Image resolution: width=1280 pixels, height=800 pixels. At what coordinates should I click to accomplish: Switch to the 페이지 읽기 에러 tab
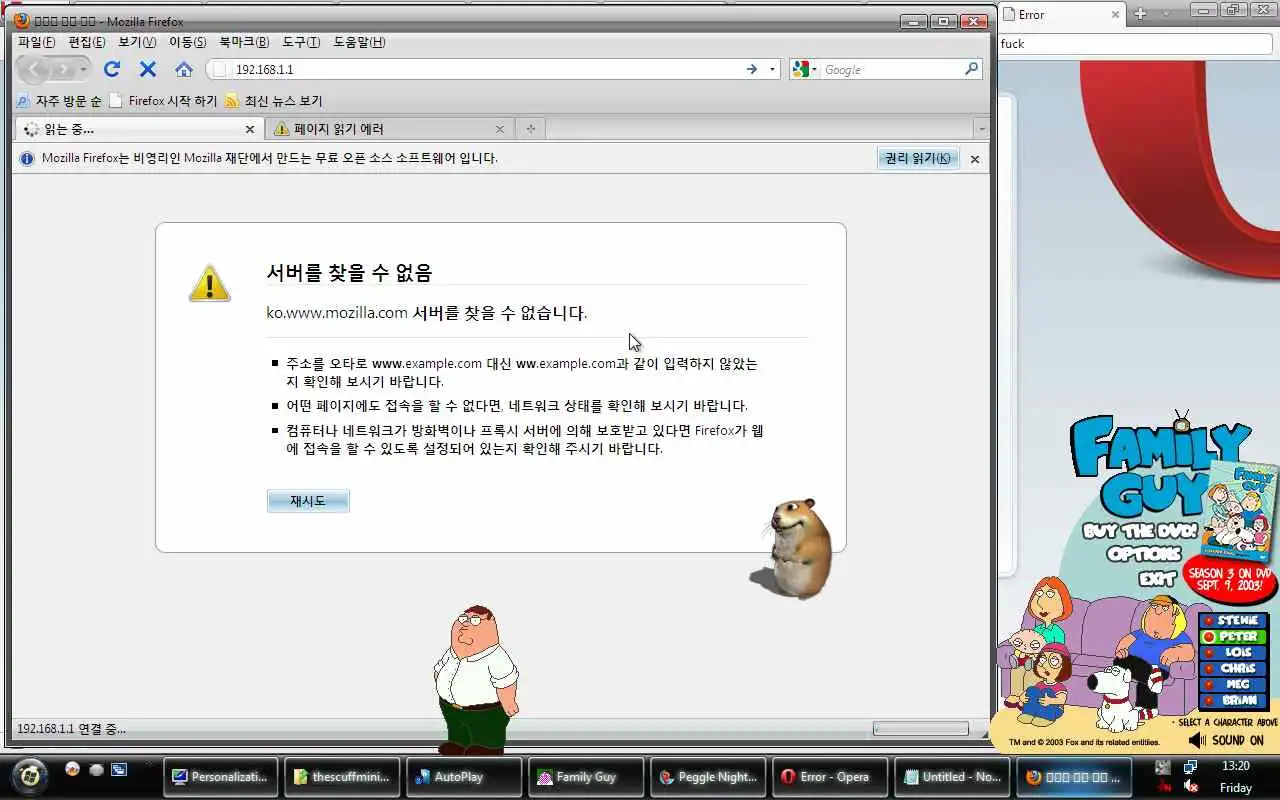(390, 129)
